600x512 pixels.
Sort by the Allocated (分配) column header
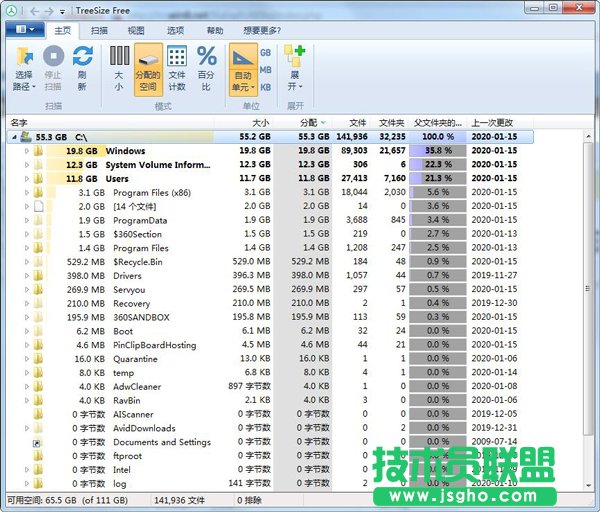[308, 122]
